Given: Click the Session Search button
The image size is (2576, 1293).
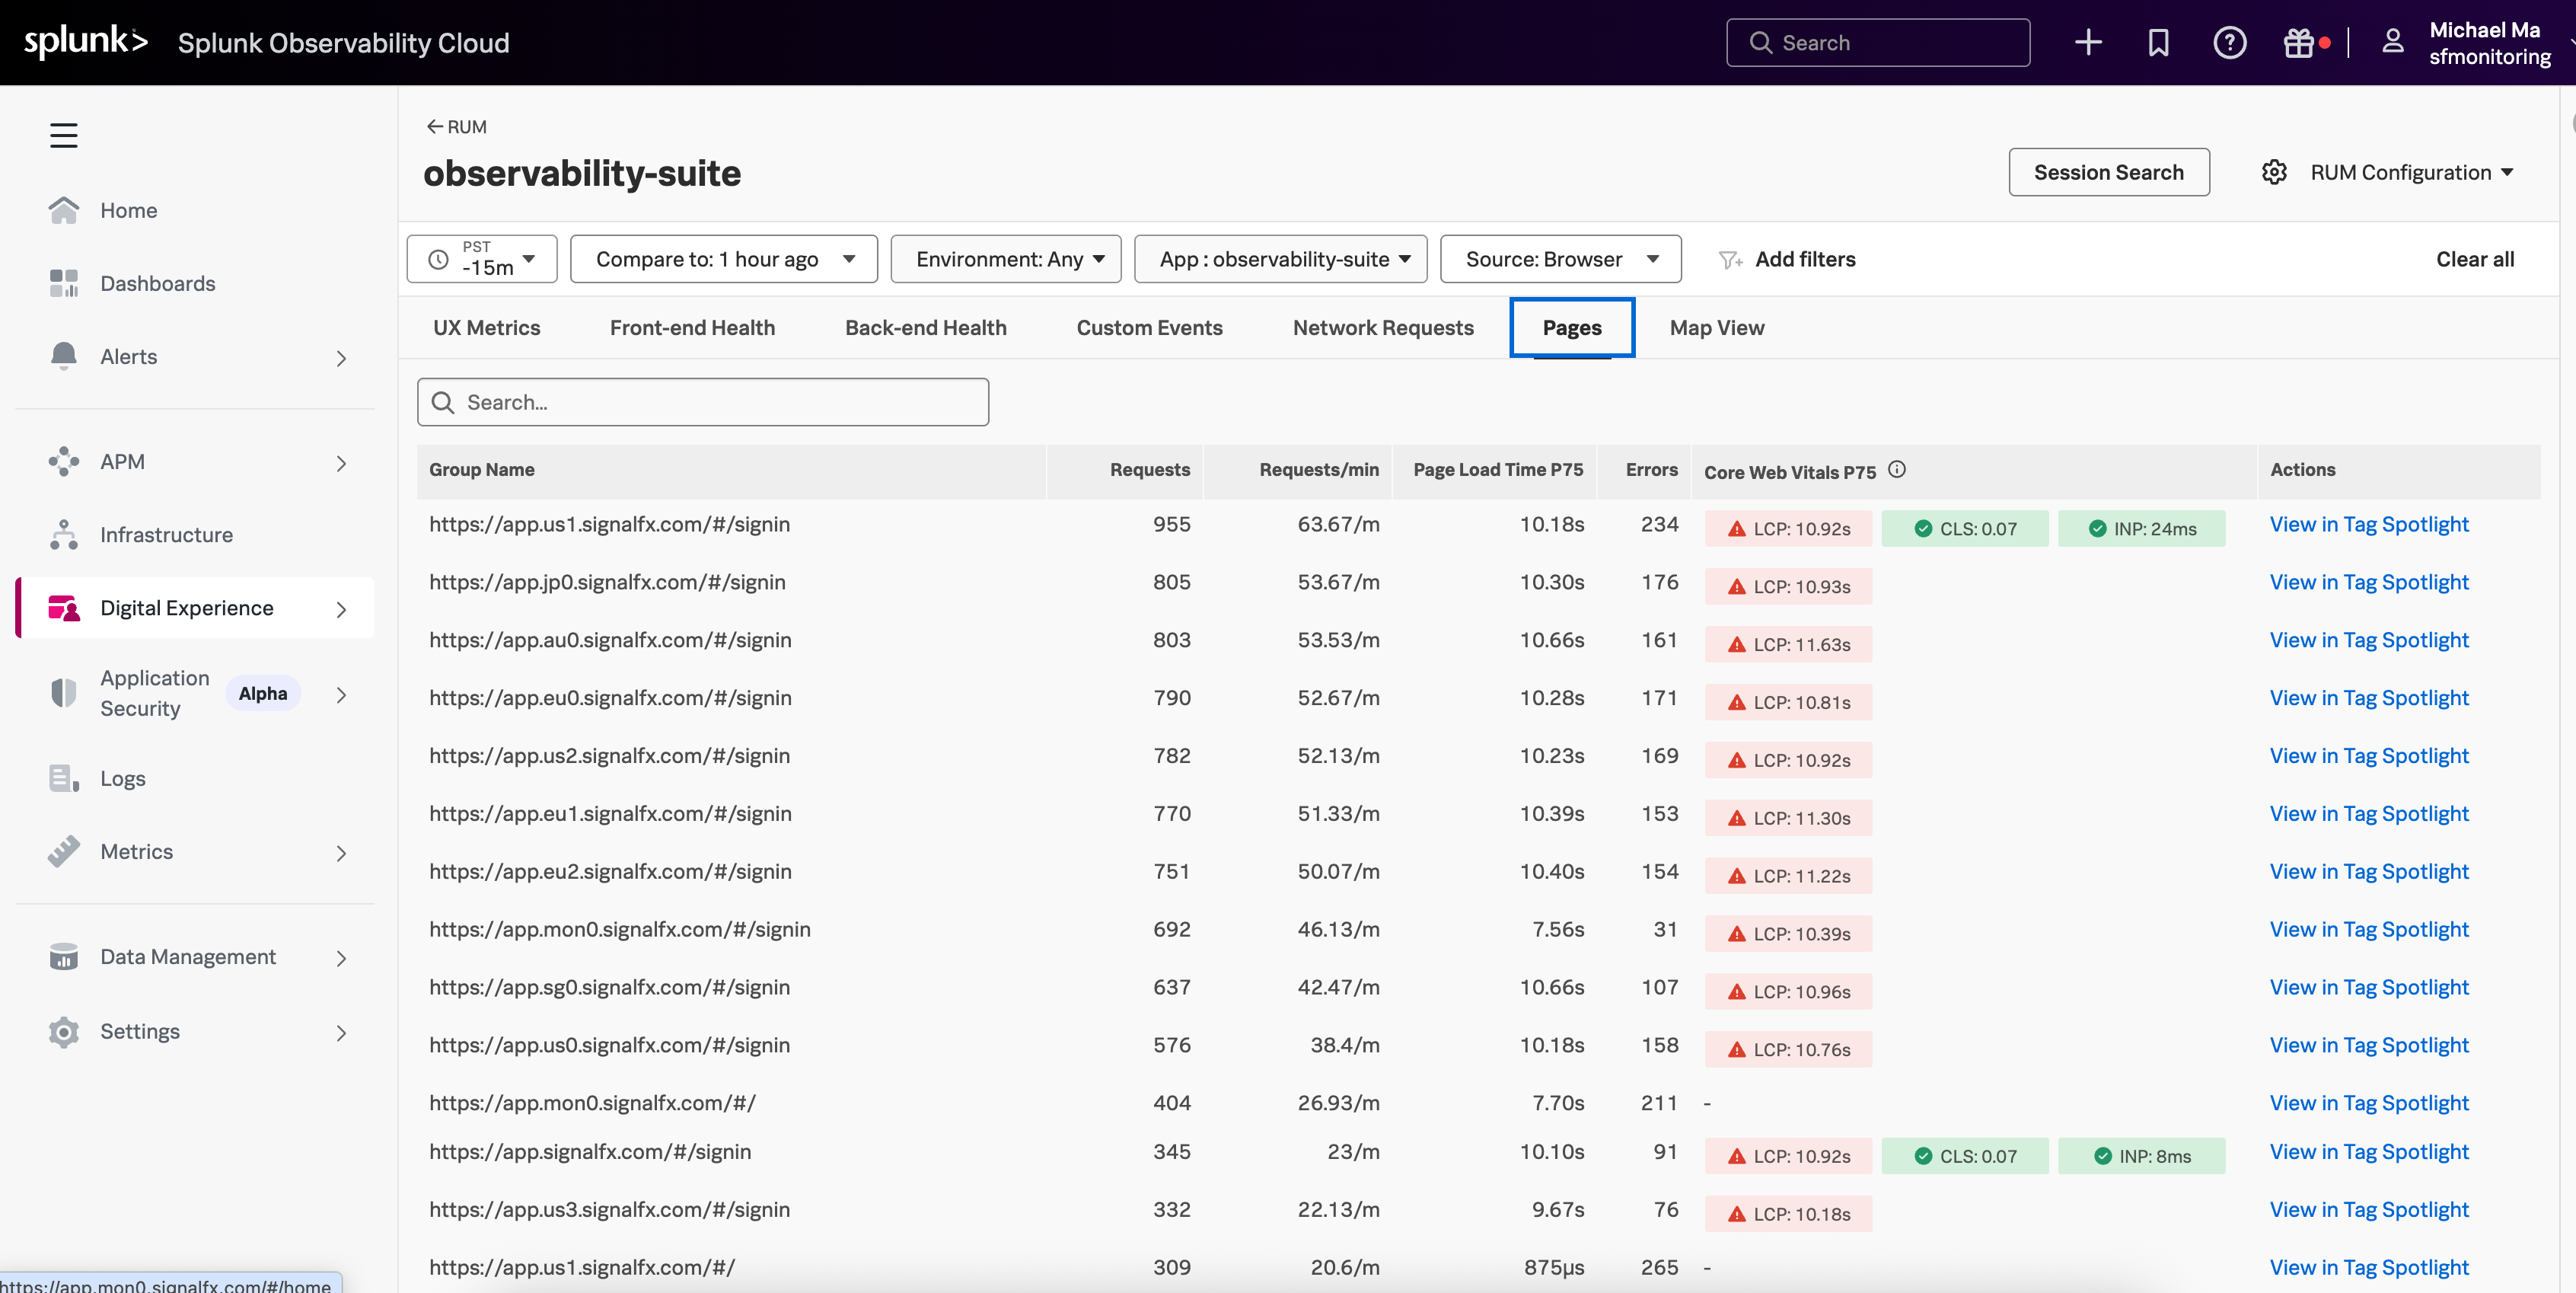Looking at the screenshot, I should (2108, 173).
